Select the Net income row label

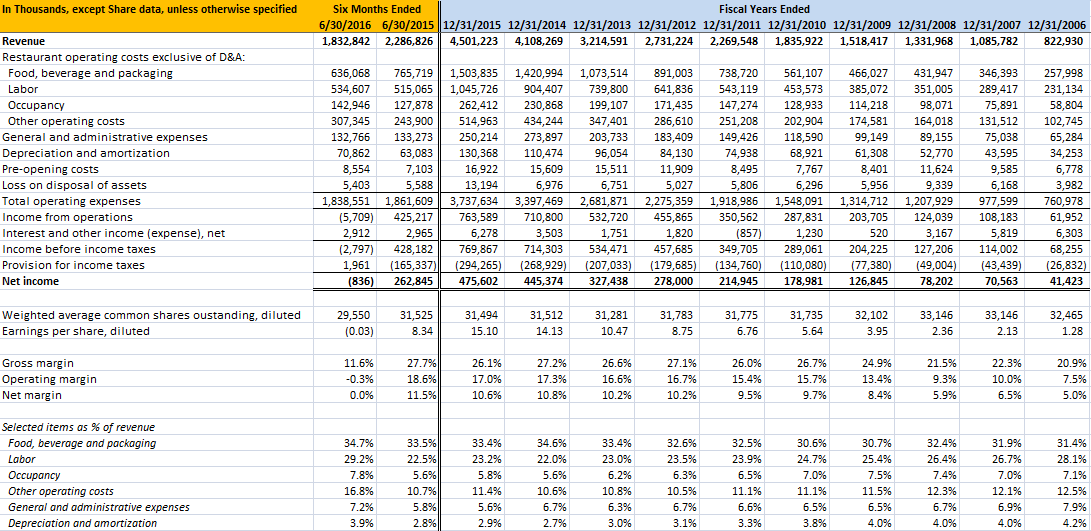(x=31, y=282)
